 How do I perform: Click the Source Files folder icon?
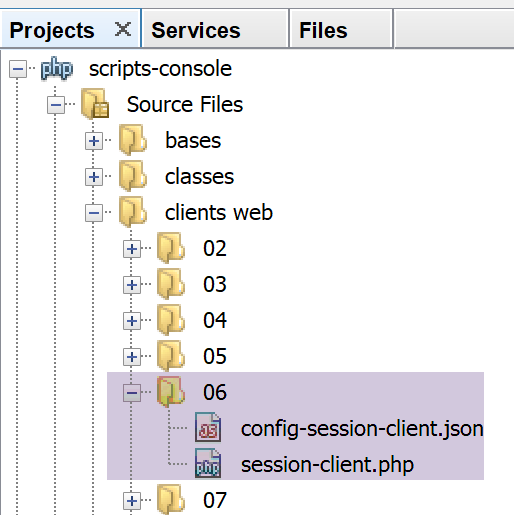[x=95, y=104]
